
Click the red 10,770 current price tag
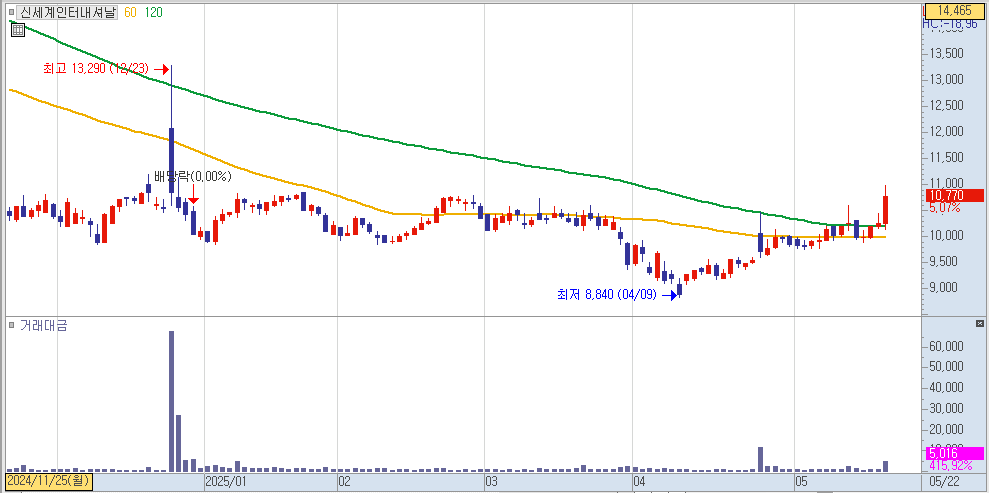tap(947, 196)
